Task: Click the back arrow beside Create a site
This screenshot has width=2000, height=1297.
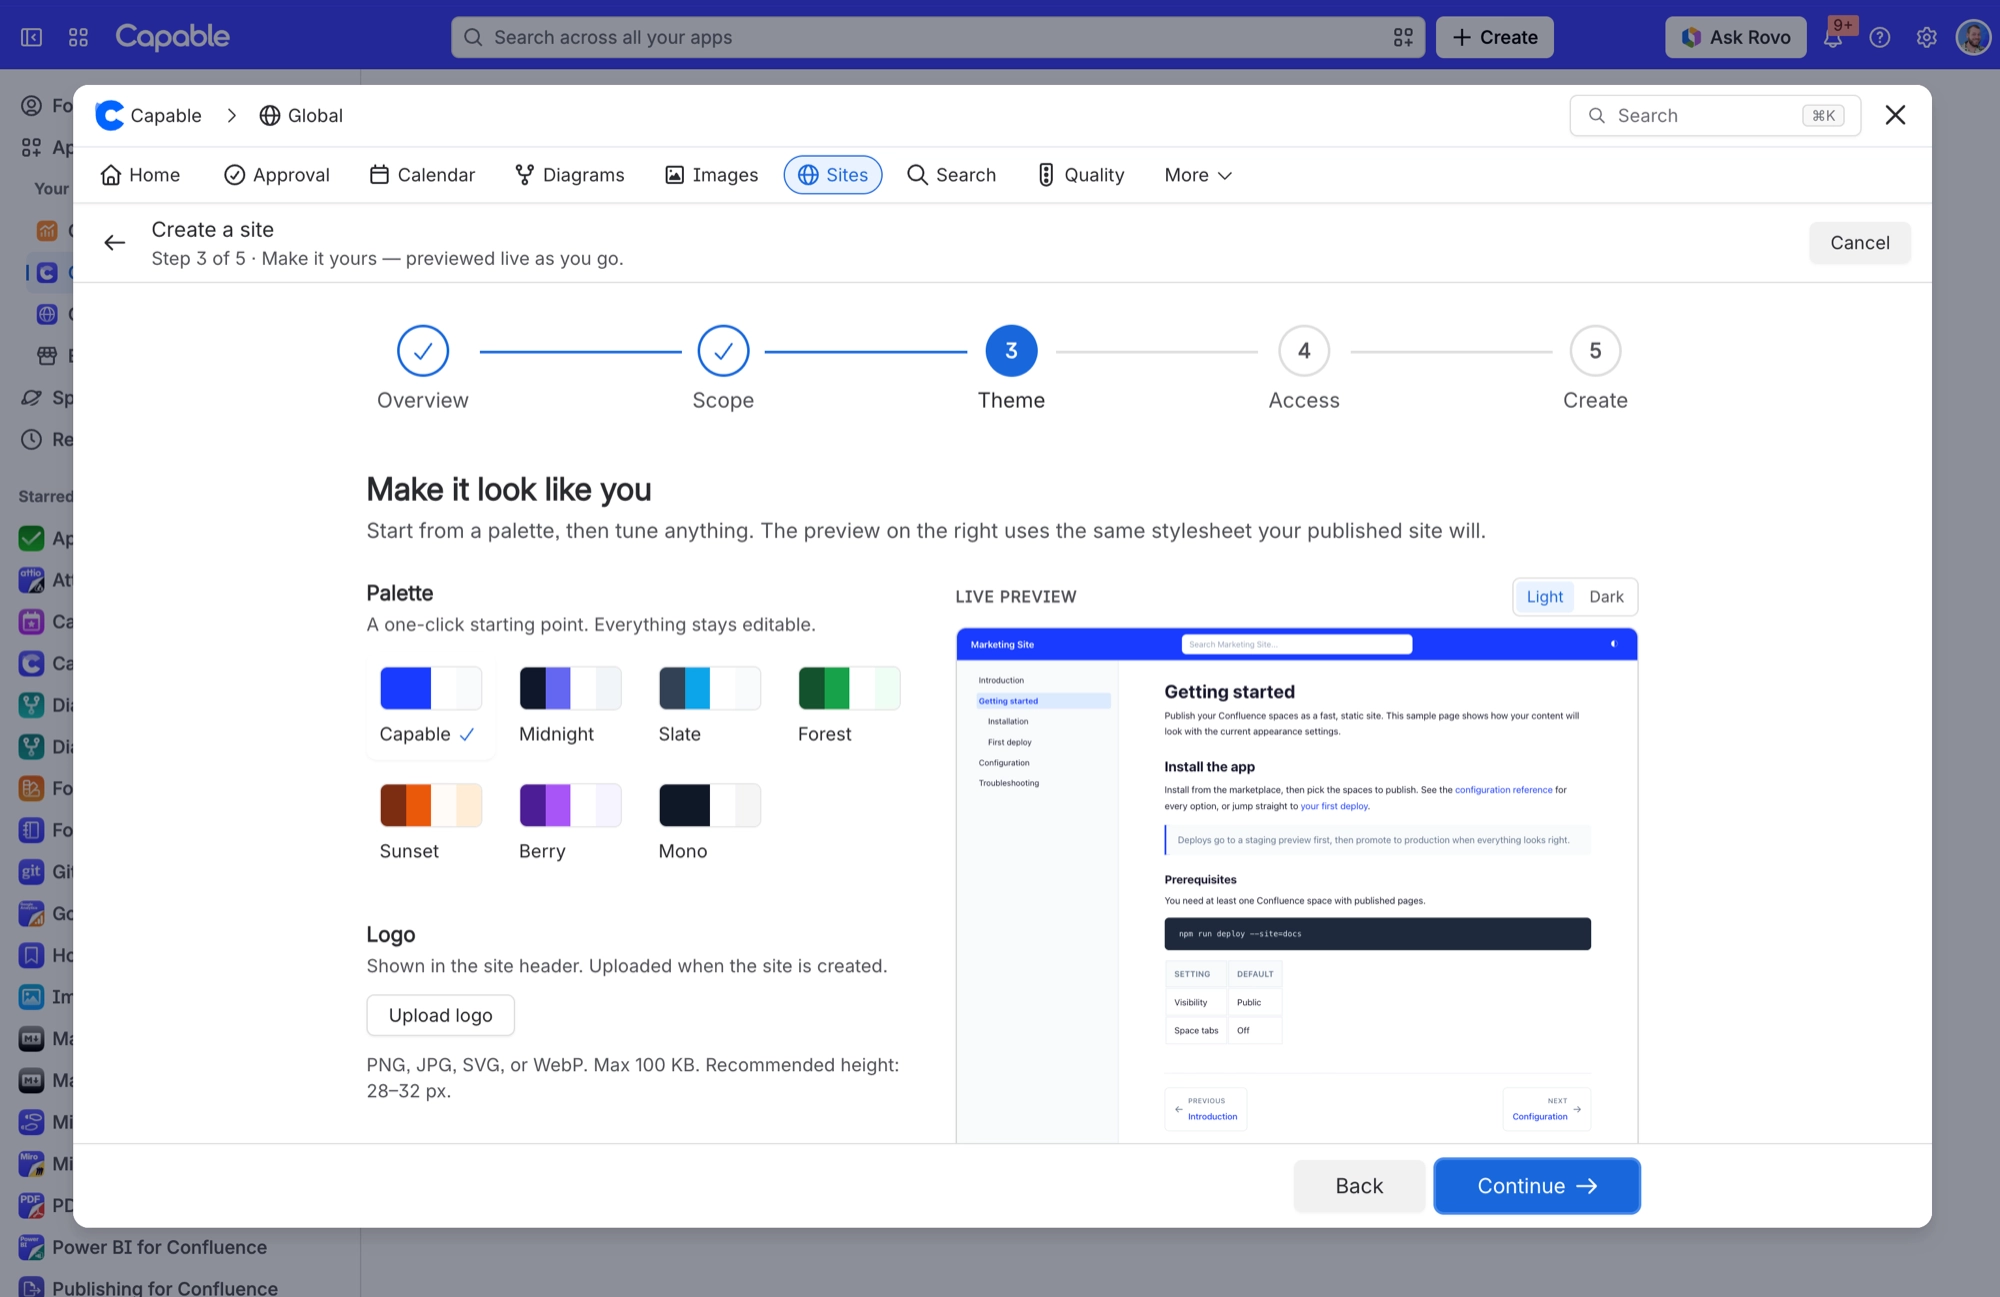Action: click(x=115, y=243)
